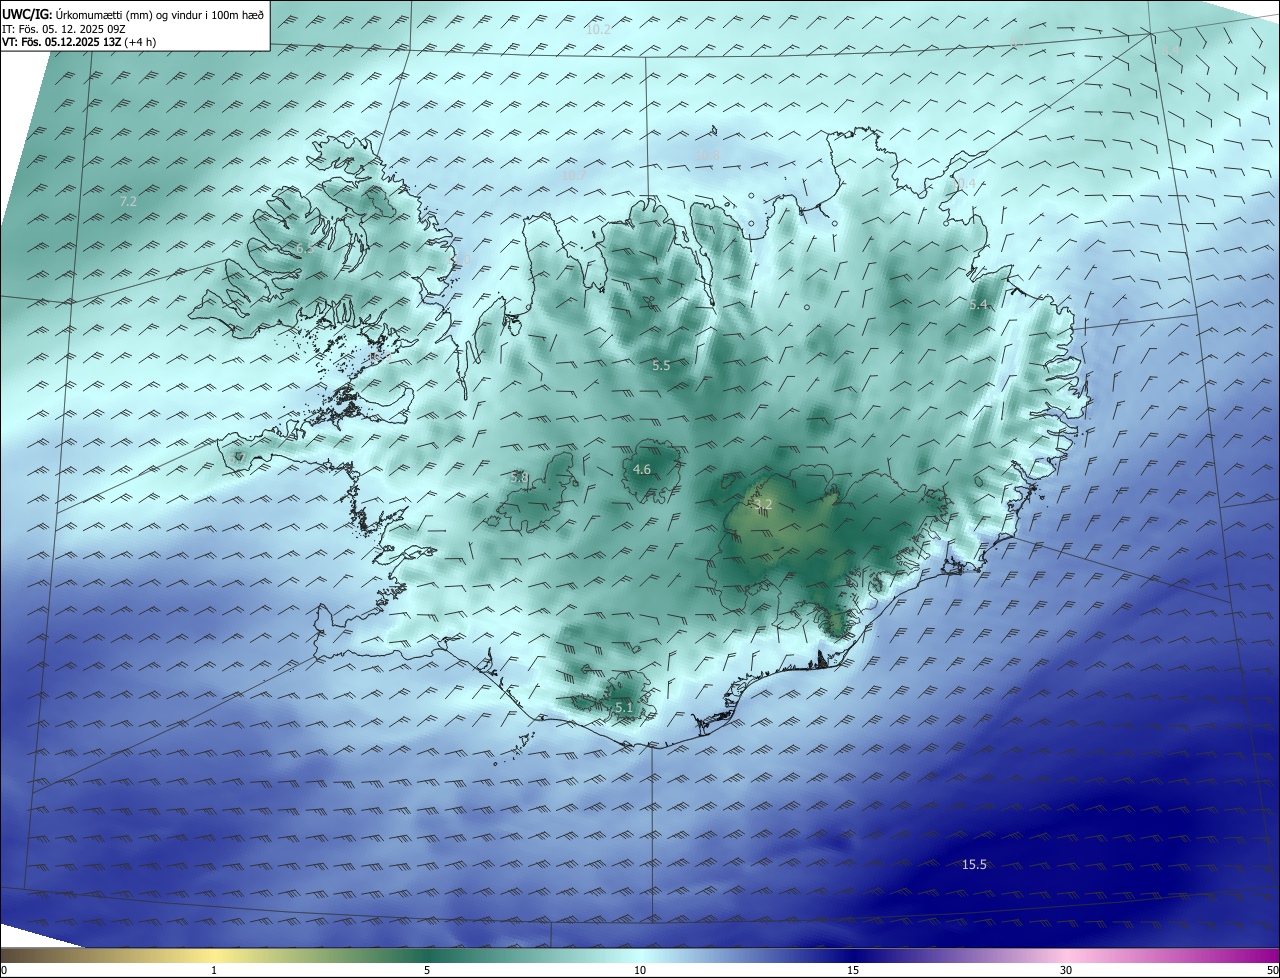Click the 5.1 value on the map
Image resolution: width=1280 pixels, height=978 pixels.
(624, 707)
